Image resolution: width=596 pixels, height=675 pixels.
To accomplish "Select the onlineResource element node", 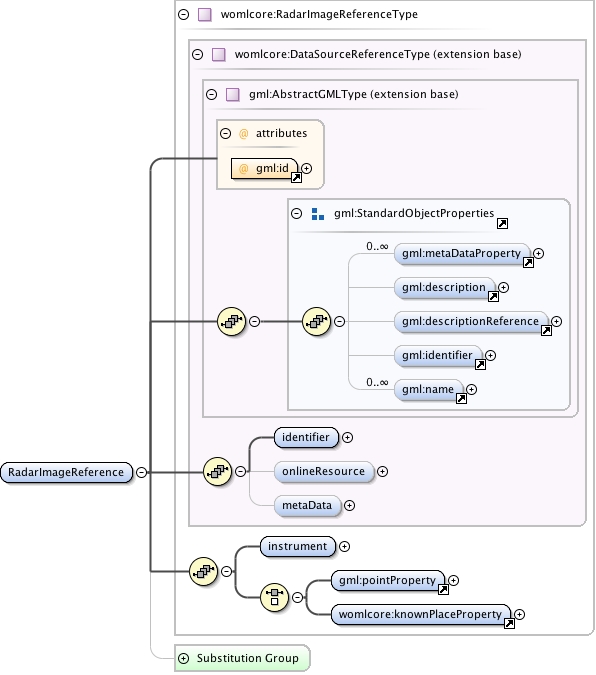I will point(324,472).
